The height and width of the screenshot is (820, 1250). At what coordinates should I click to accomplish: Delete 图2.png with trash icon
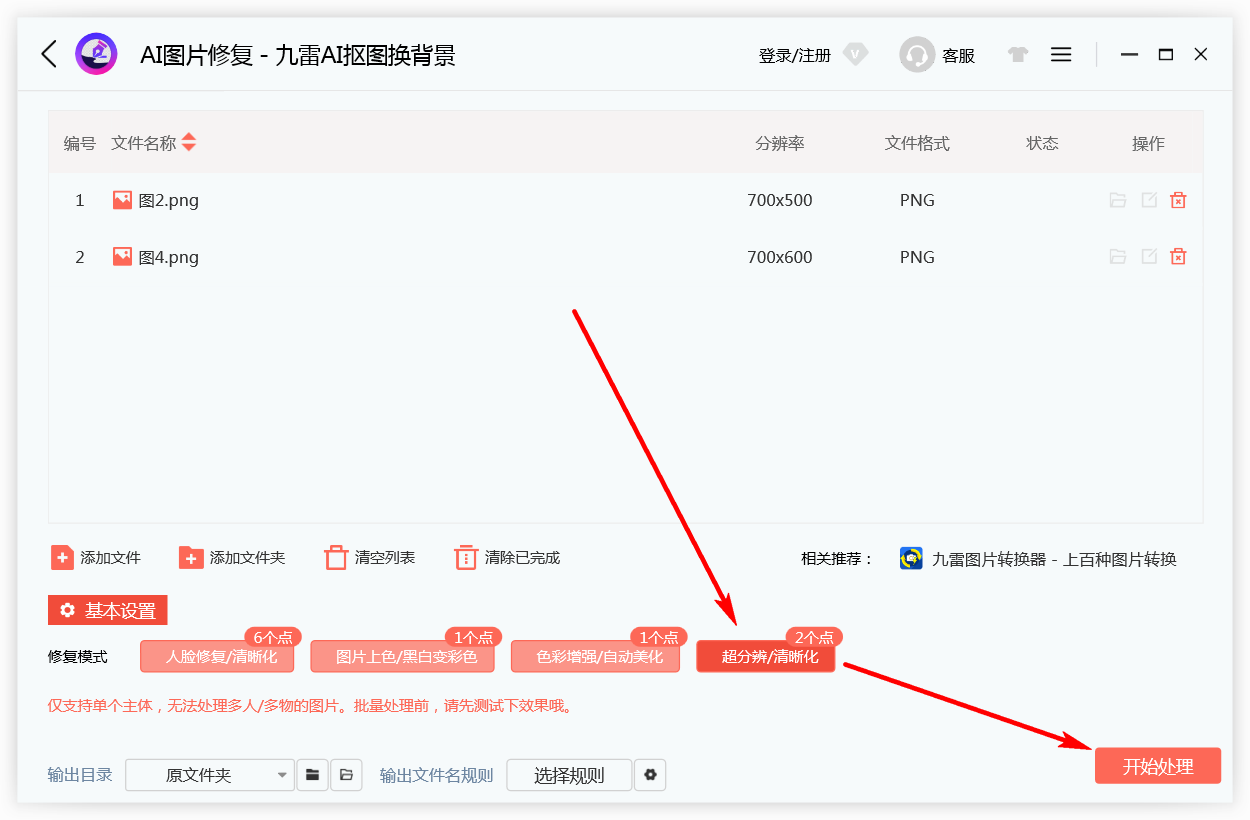1179,200
